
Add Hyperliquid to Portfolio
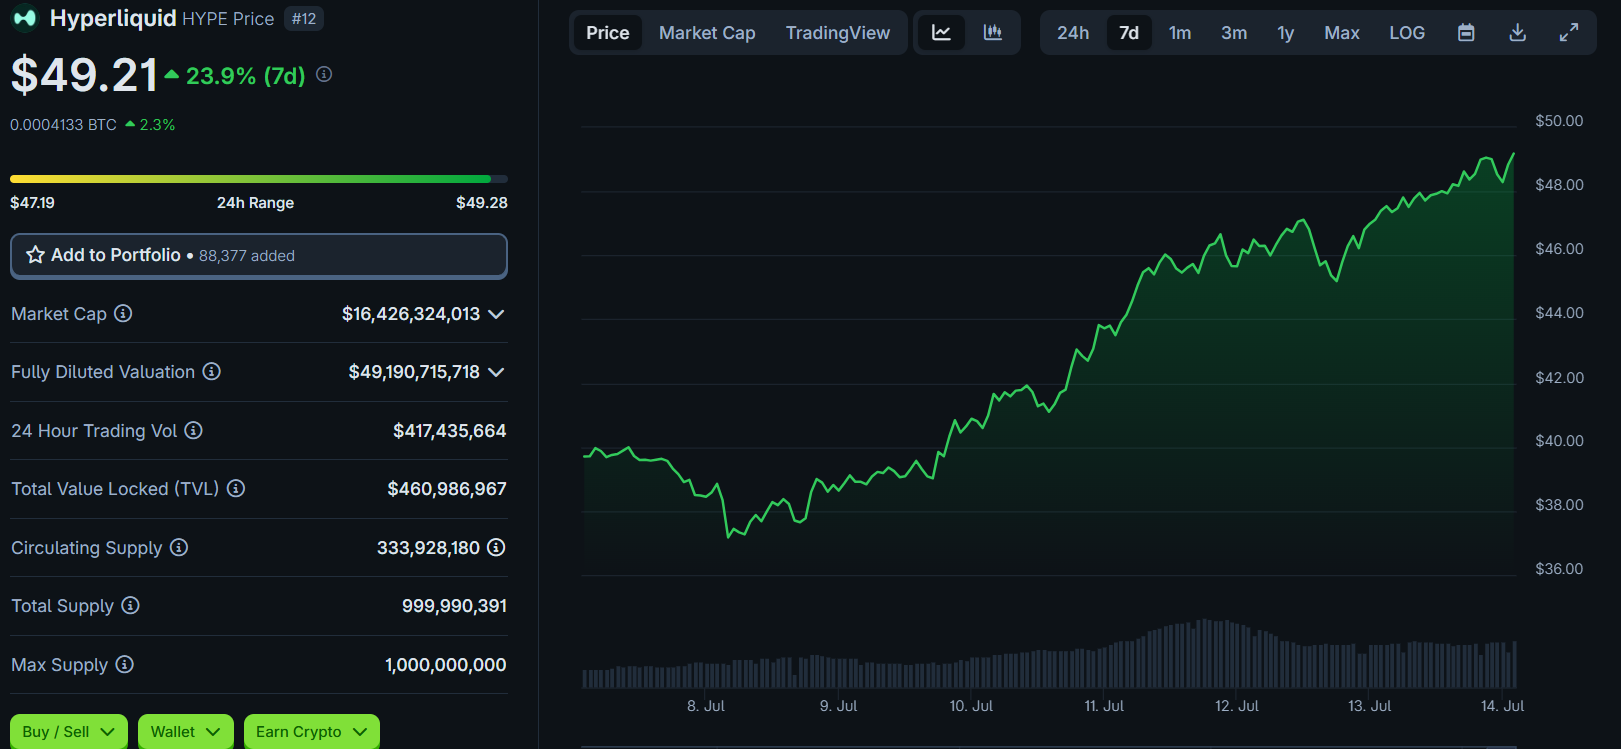(259, 255)
